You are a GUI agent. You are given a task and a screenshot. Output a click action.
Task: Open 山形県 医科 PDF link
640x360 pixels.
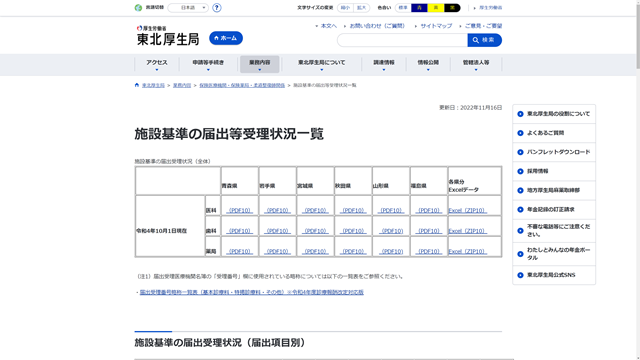[391, 211]
